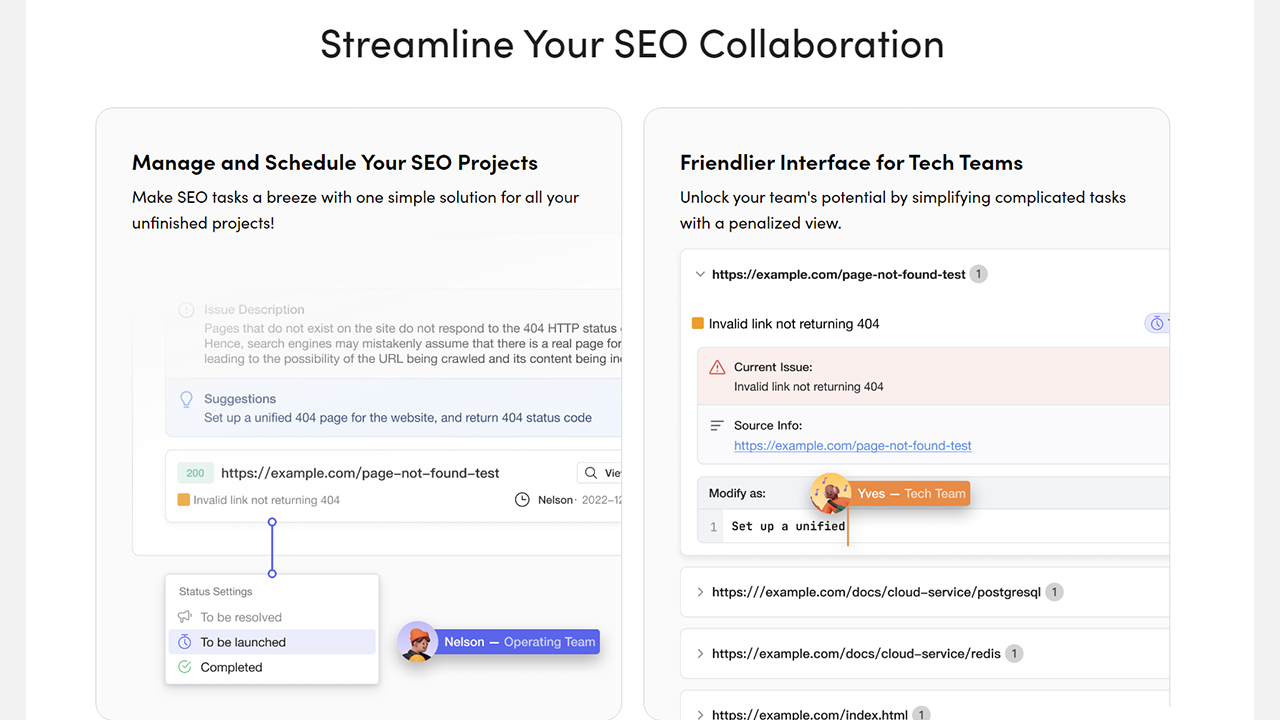Screen dimensions: 1280x720
Task: Click the Source Info lines icon
Action: pyautogui.click(x=717, y=425)
